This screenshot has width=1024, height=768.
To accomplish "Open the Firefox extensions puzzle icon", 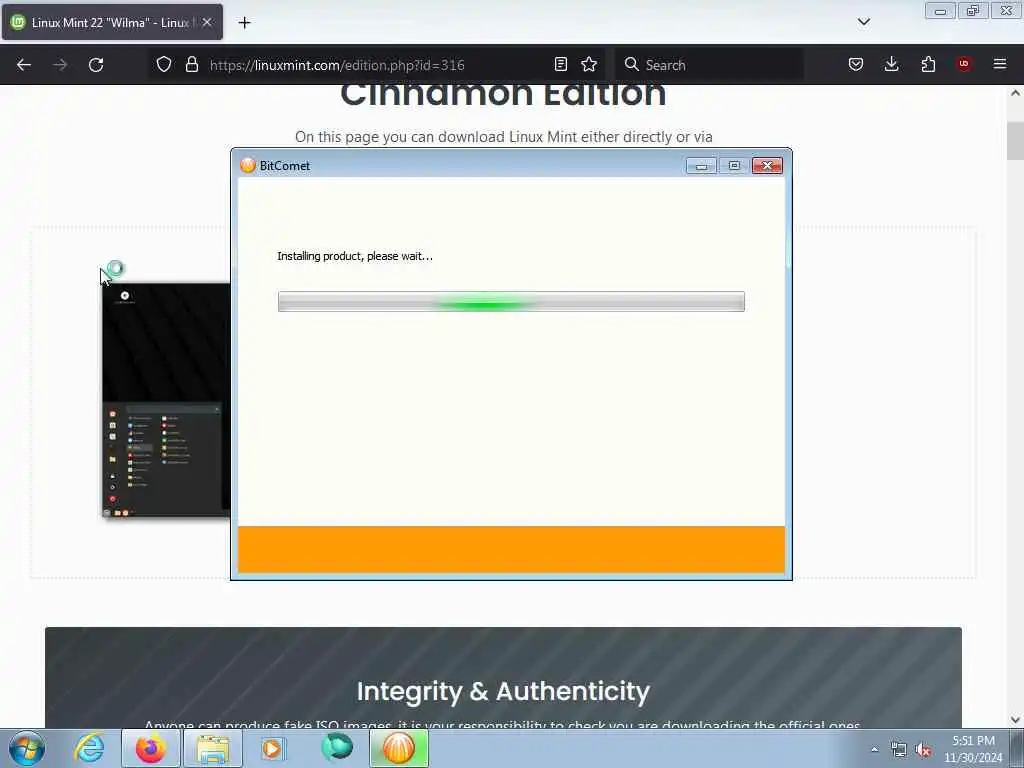I will tap(928, 64).
